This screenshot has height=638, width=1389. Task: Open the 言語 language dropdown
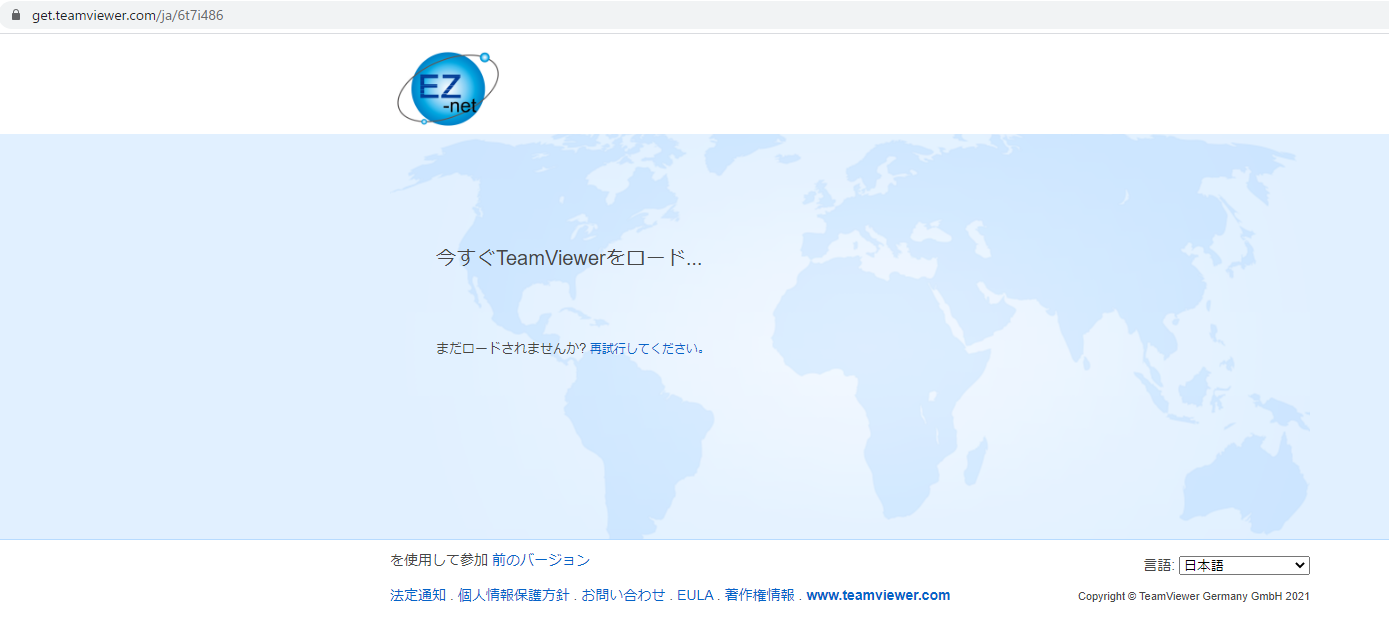1244,565
